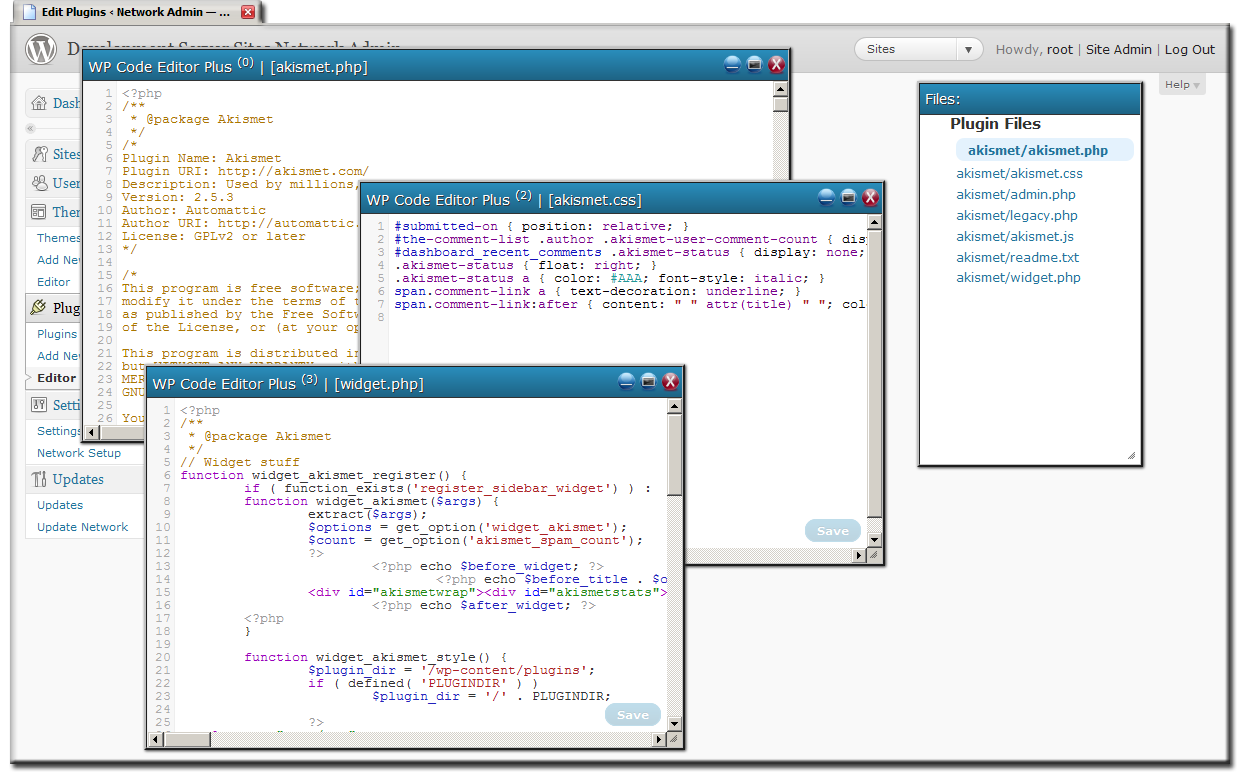Click scroll-right arrow in widget.php horizontal scrollbar
Image resolution: width=1244 pixels, height=782 pixels.
click(660, 739)
